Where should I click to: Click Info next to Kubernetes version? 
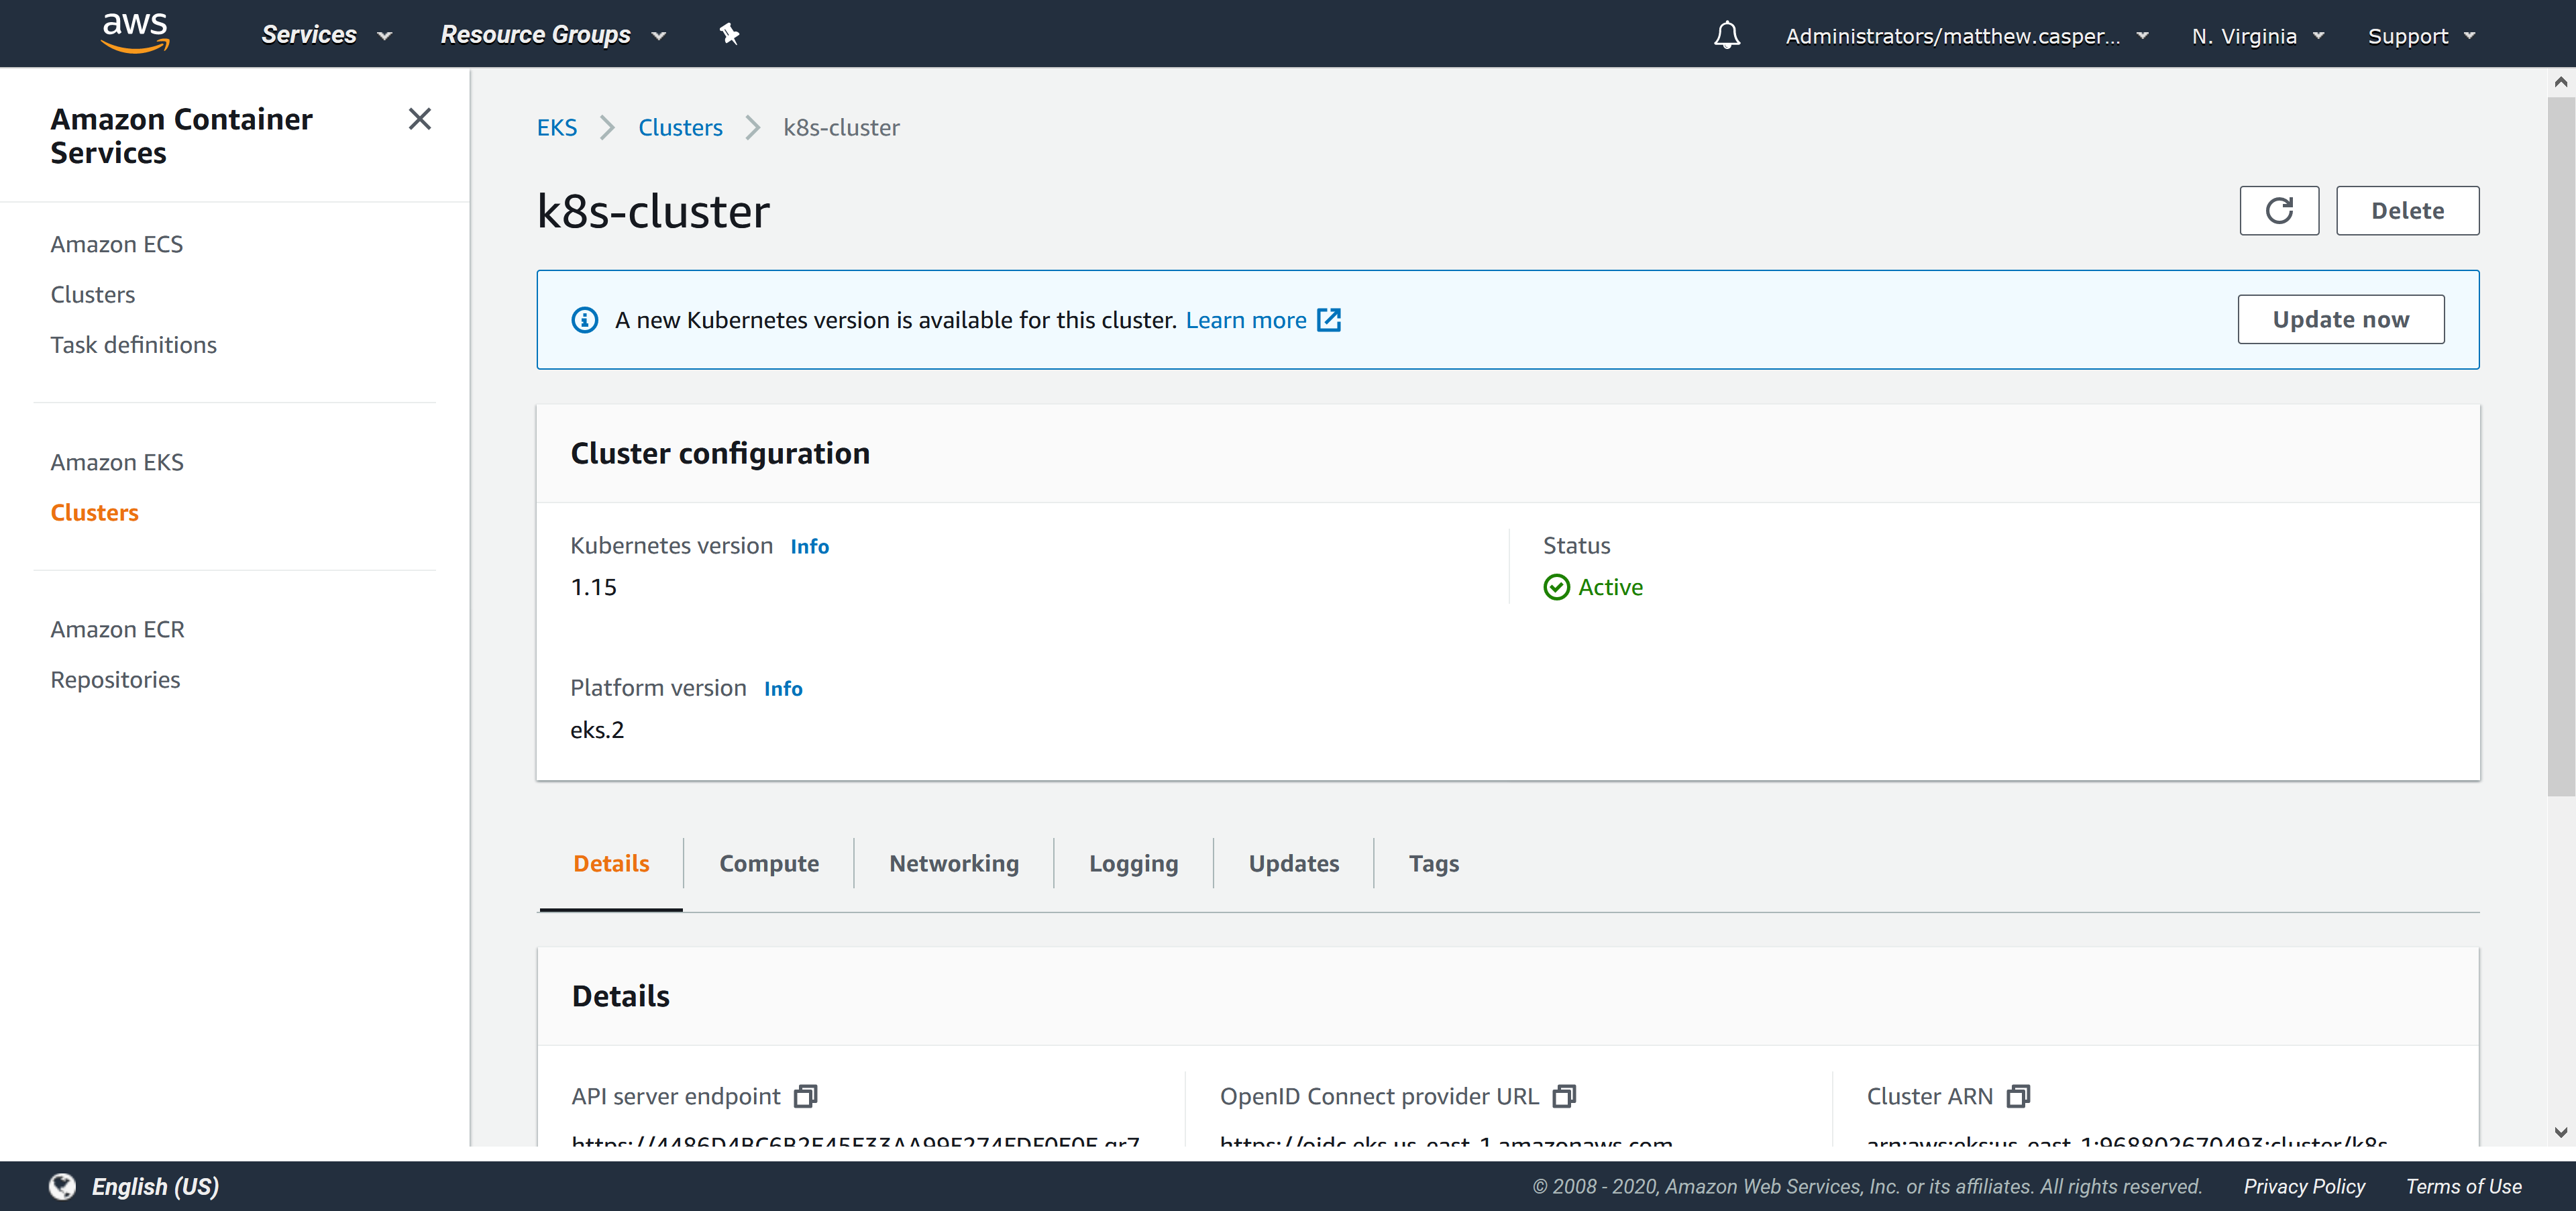click(809, 546)
